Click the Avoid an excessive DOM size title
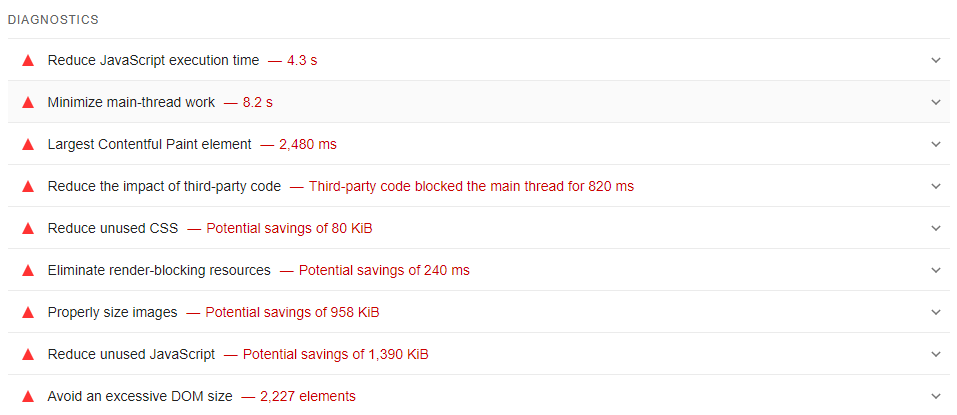Viewport: 957px width, 415px height. [x=140, y=396]
